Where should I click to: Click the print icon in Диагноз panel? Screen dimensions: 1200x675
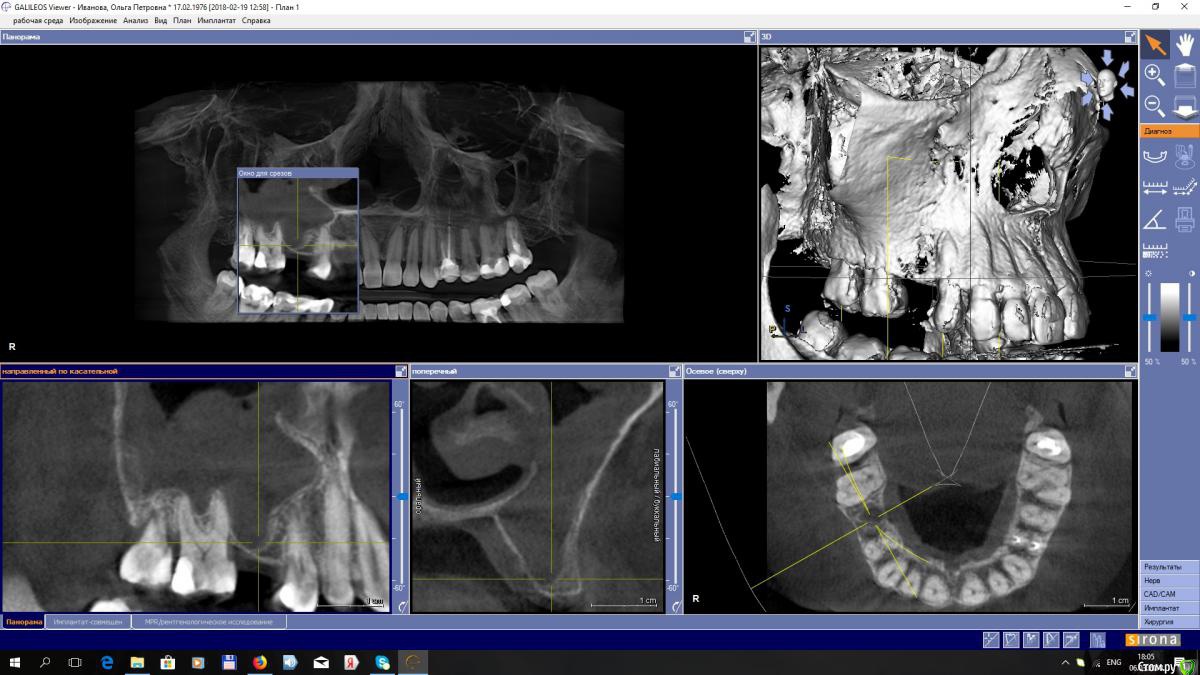click(x=1185, y=219)
